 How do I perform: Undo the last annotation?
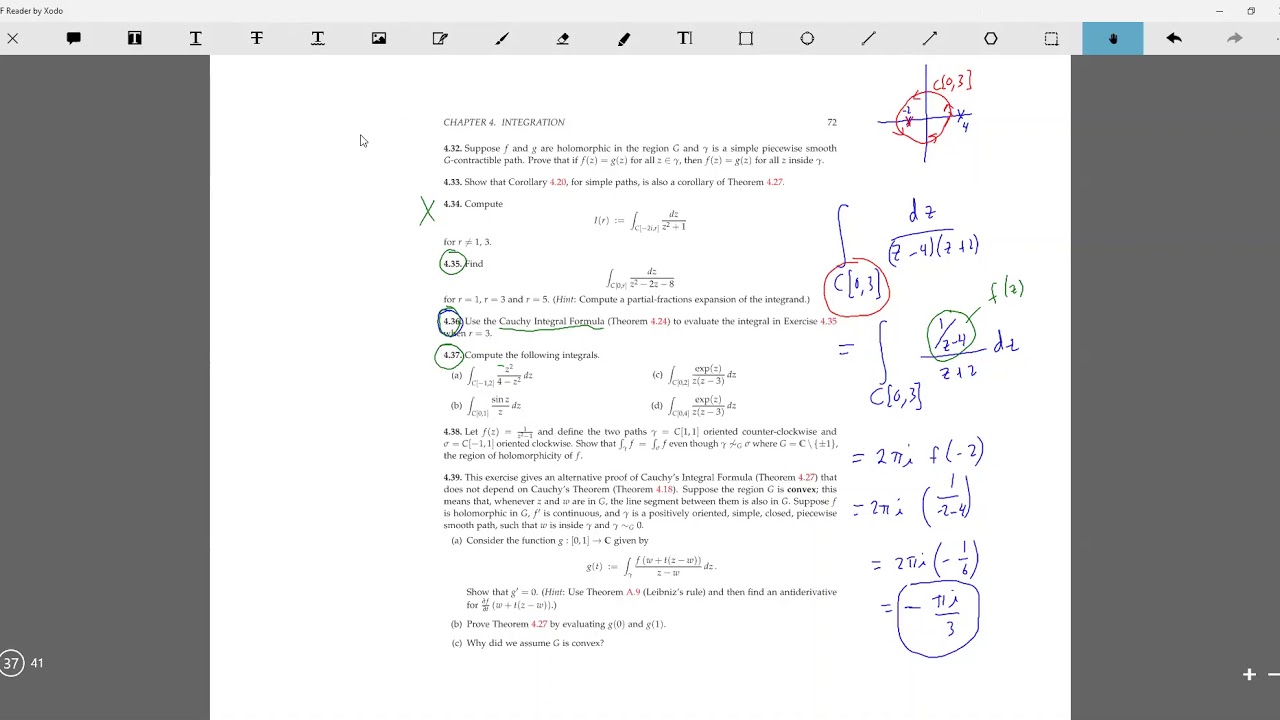pyautogui.click(x=1174, y=38)
